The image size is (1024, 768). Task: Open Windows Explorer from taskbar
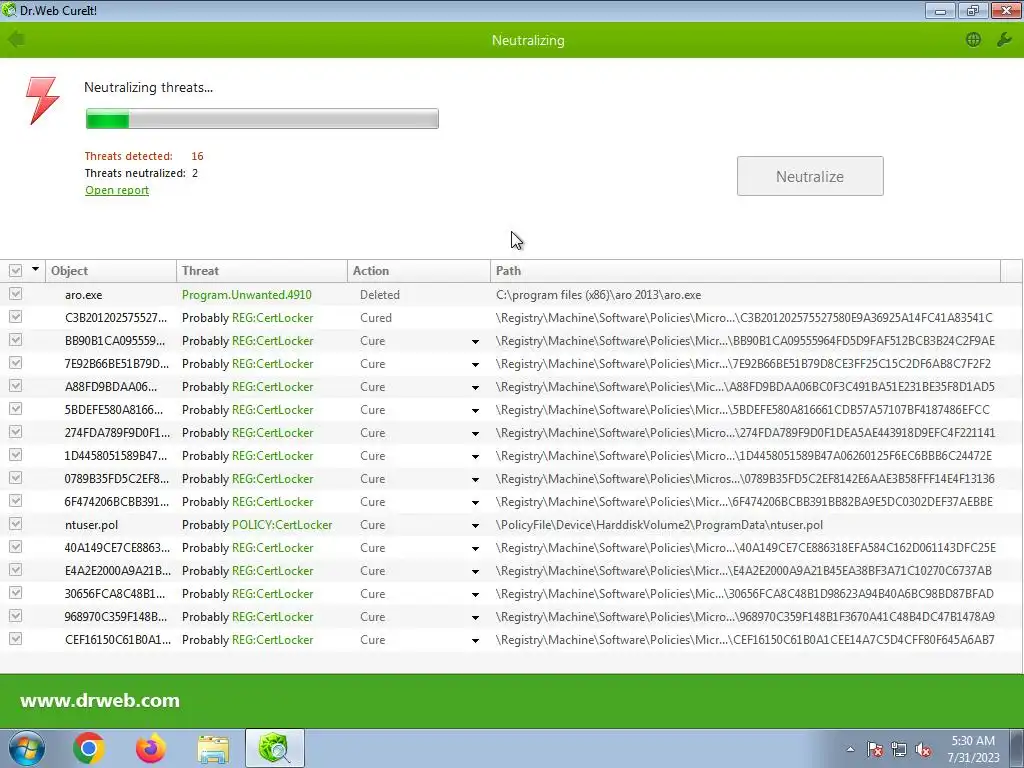[x=213, y=748]
